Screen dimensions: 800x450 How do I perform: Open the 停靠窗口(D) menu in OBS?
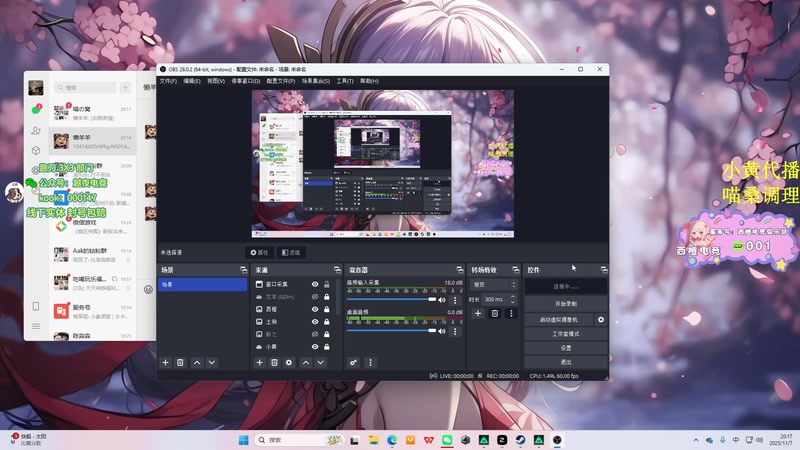point(245,81)
